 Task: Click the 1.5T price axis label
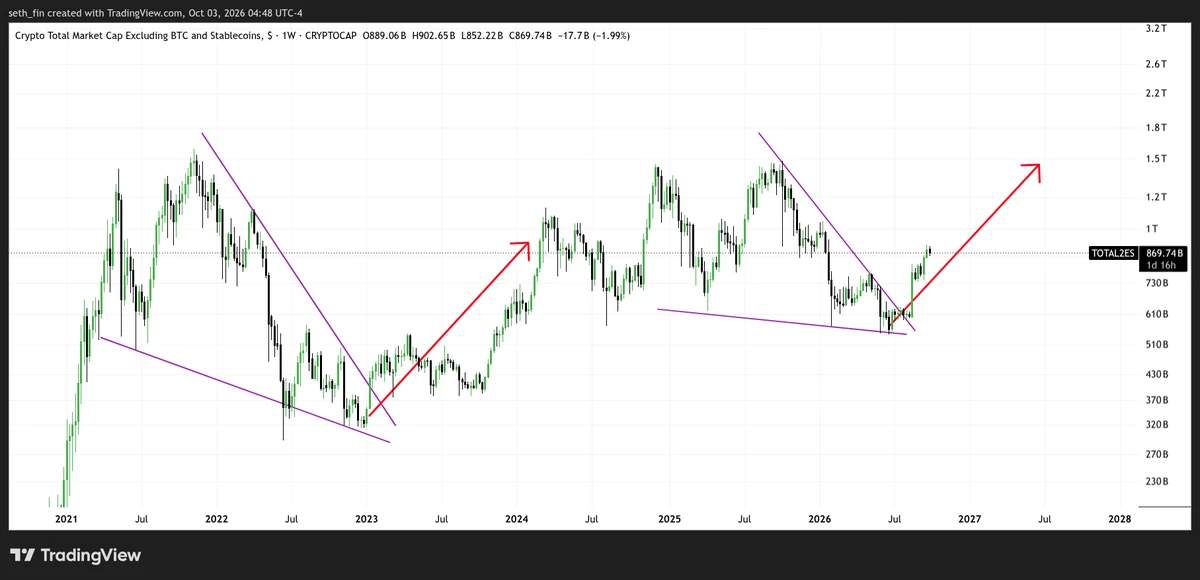tap(1156, 159)
